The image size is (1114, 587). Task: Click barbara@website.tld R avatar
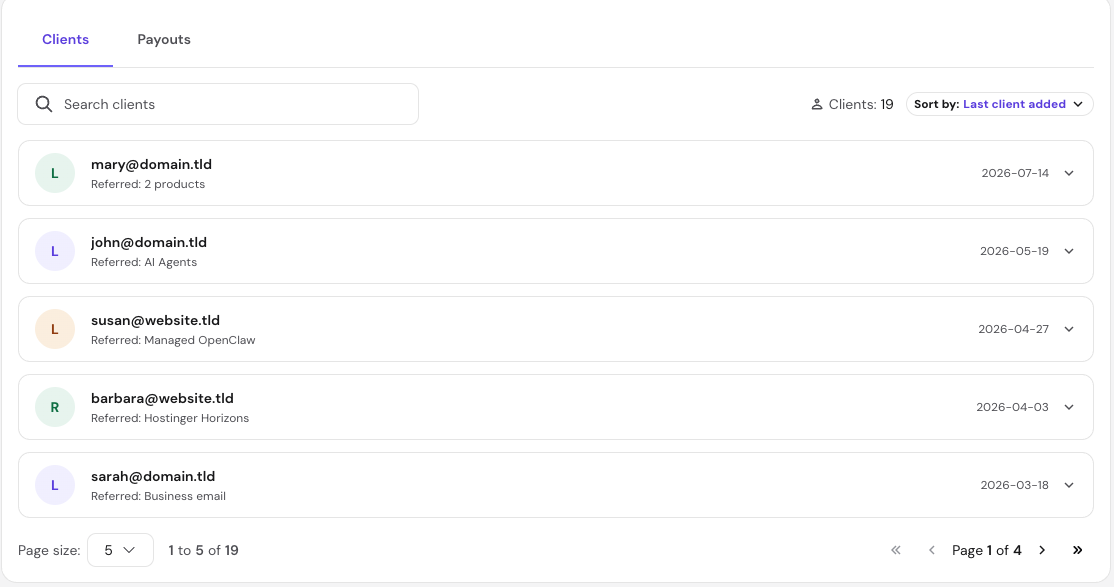[55, 408]
